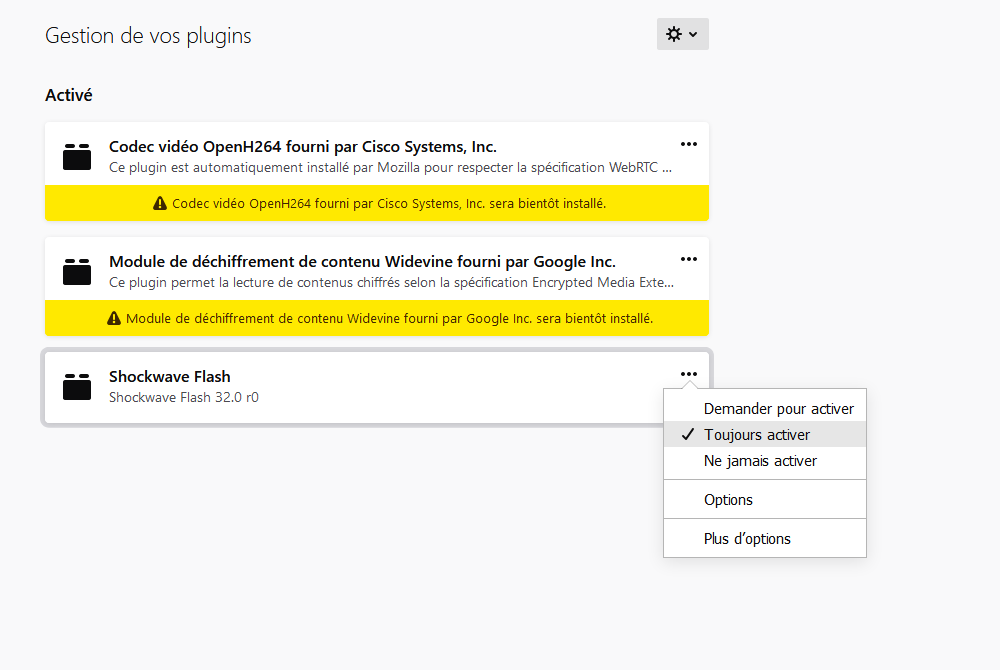Set Flash to "Ne jamais activer"
1000x670 pixels.
point(760,461)
